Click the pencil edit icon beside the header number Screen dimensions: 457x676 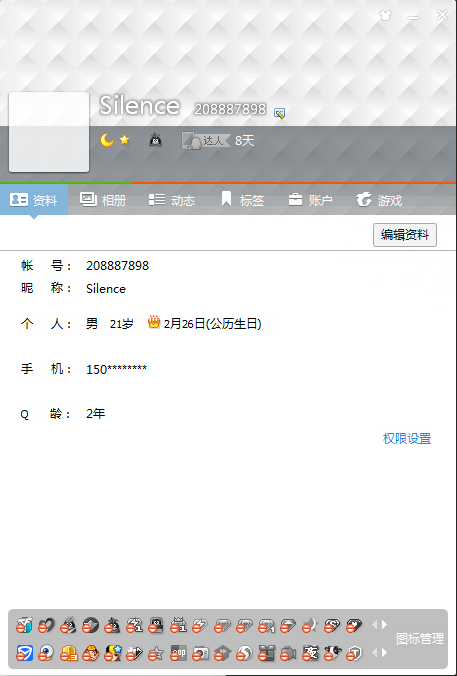coord(279,113)
